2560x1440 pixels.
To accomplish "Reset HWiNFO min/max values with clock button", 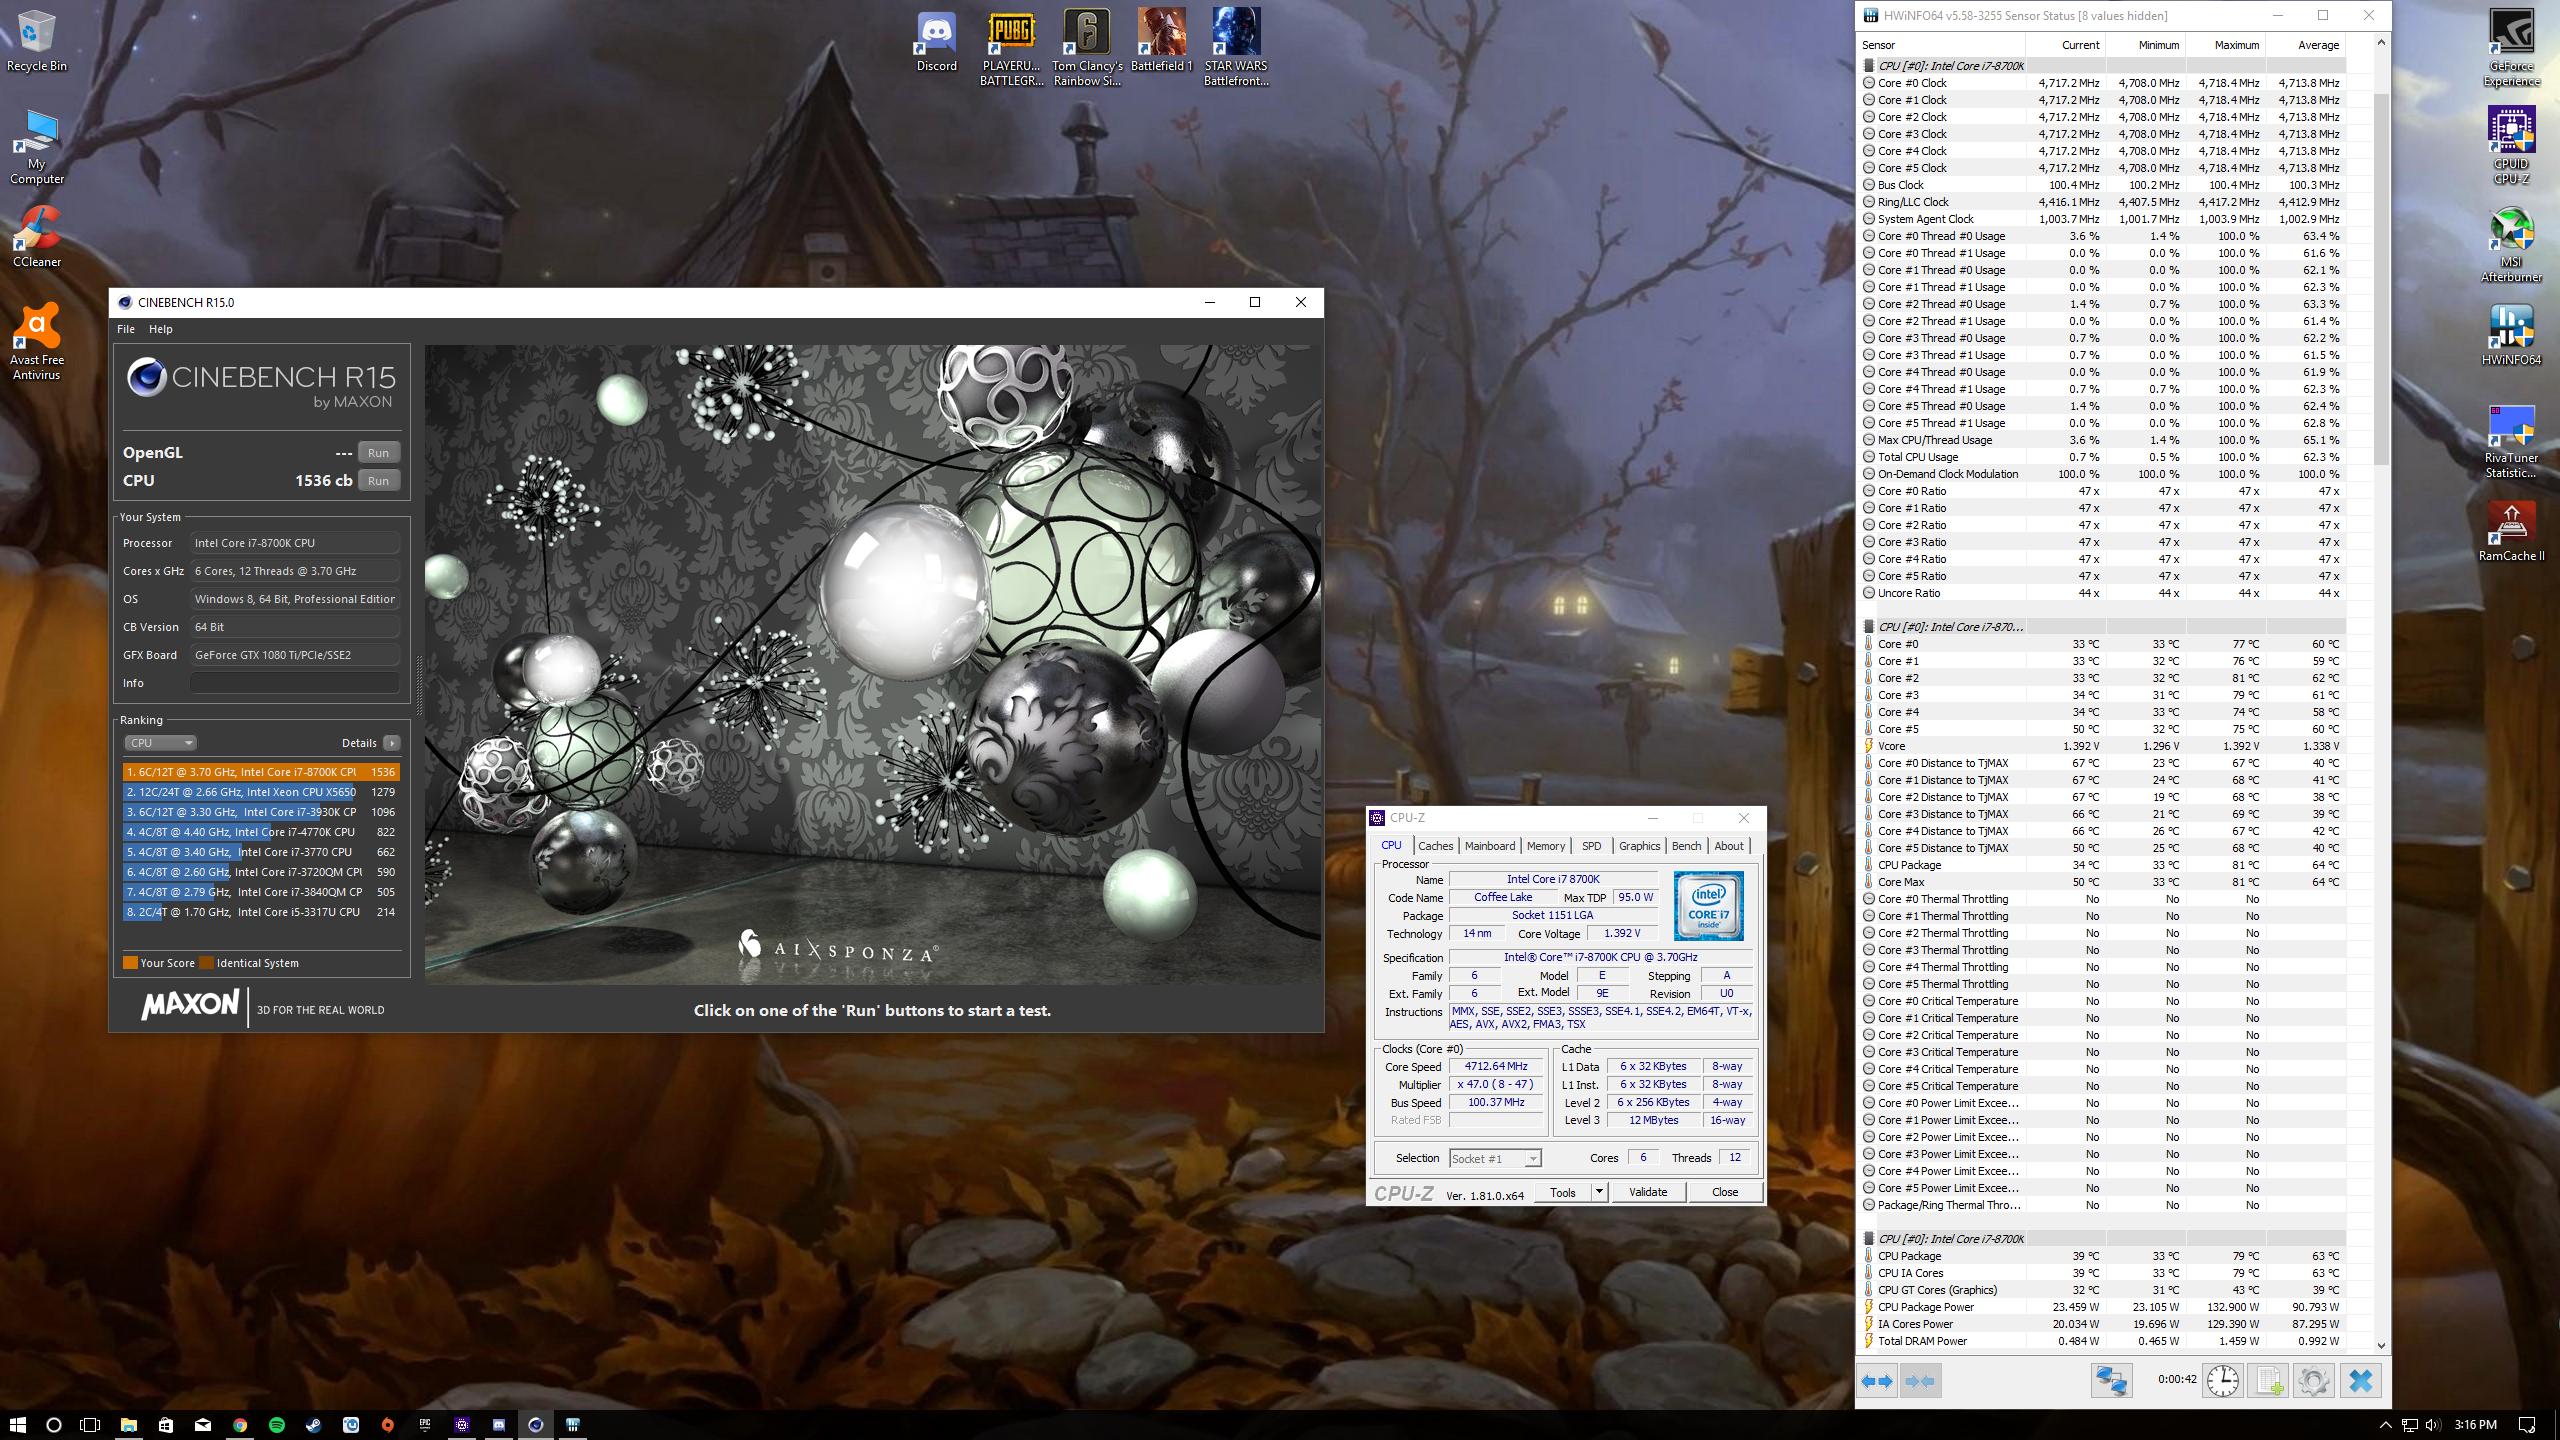I will 2222,1381.
